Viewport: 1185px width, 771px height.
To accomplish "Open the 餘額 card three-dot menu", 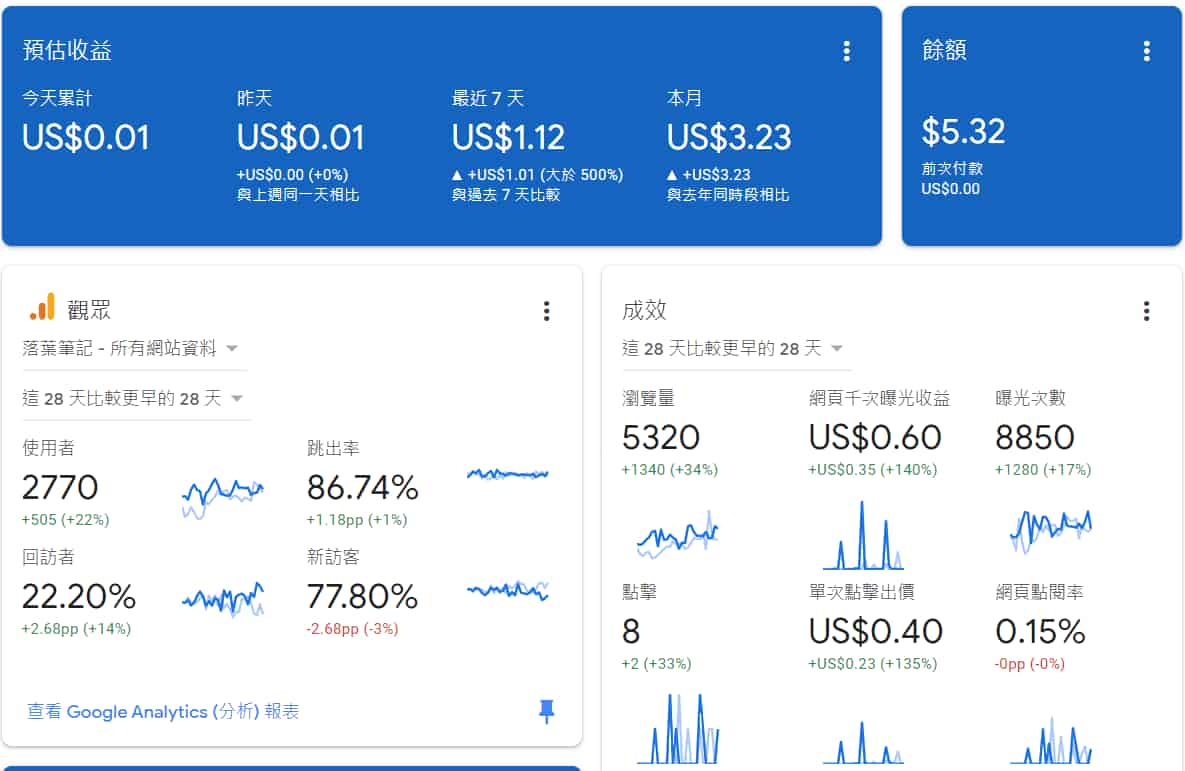I will coord(1146,51).
